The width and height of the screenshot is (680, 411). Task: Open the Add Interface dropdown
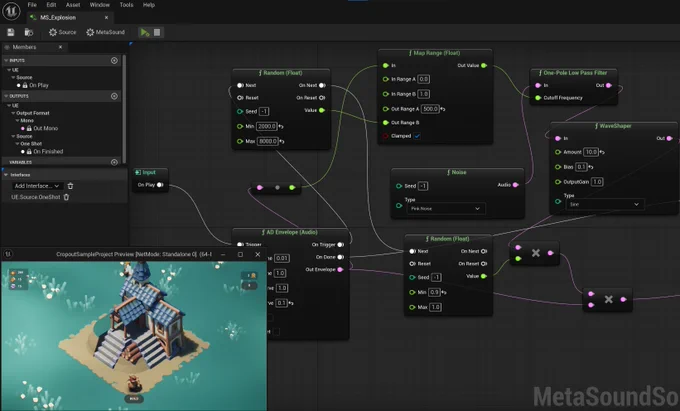[37, 186]
